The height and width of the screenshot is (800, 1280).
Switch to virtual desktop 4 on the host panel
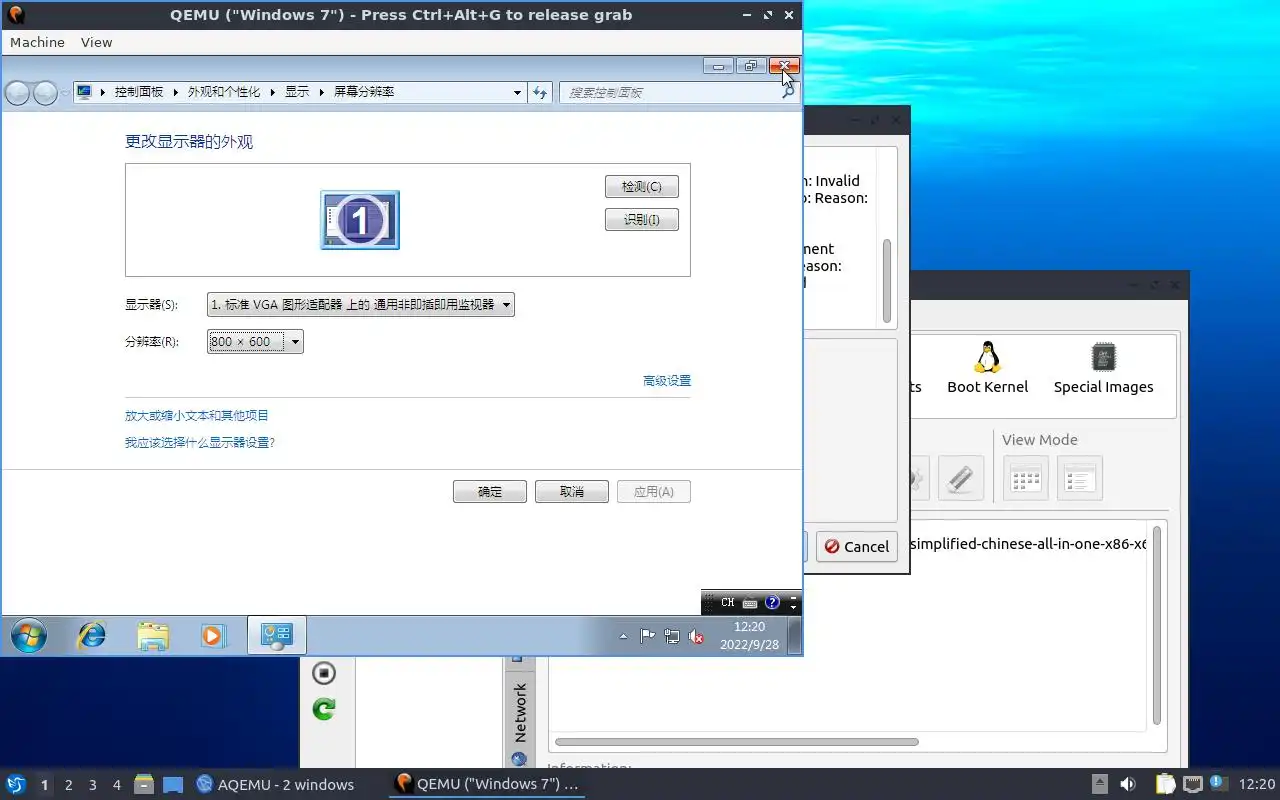click(x=117, y=785)
